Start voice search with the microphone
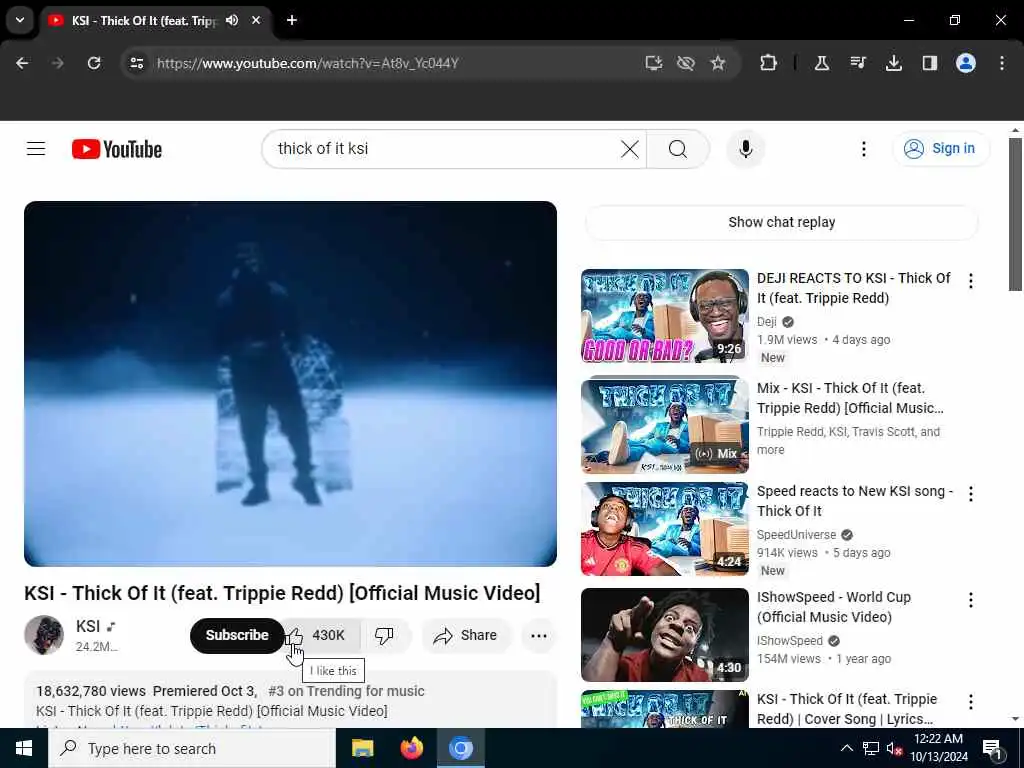This screenshot has height=768, width=1024. (745, 149)
